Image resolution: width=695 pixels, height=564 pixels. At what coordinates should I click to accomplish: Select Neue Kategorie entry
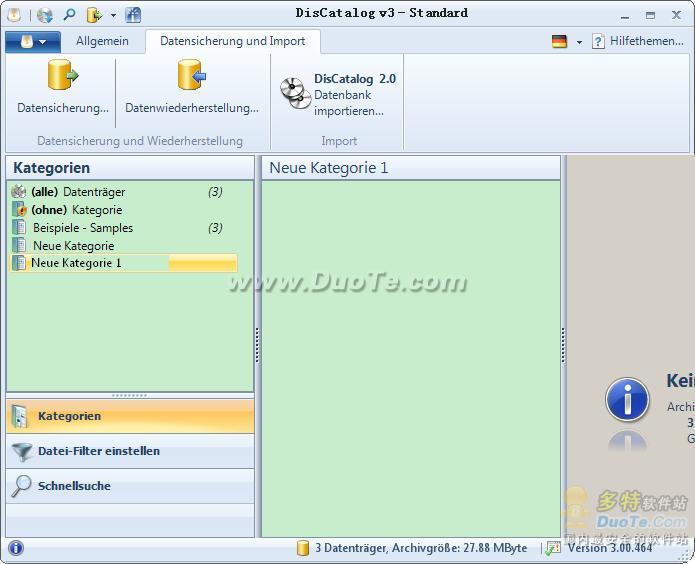tap(124, 245)
